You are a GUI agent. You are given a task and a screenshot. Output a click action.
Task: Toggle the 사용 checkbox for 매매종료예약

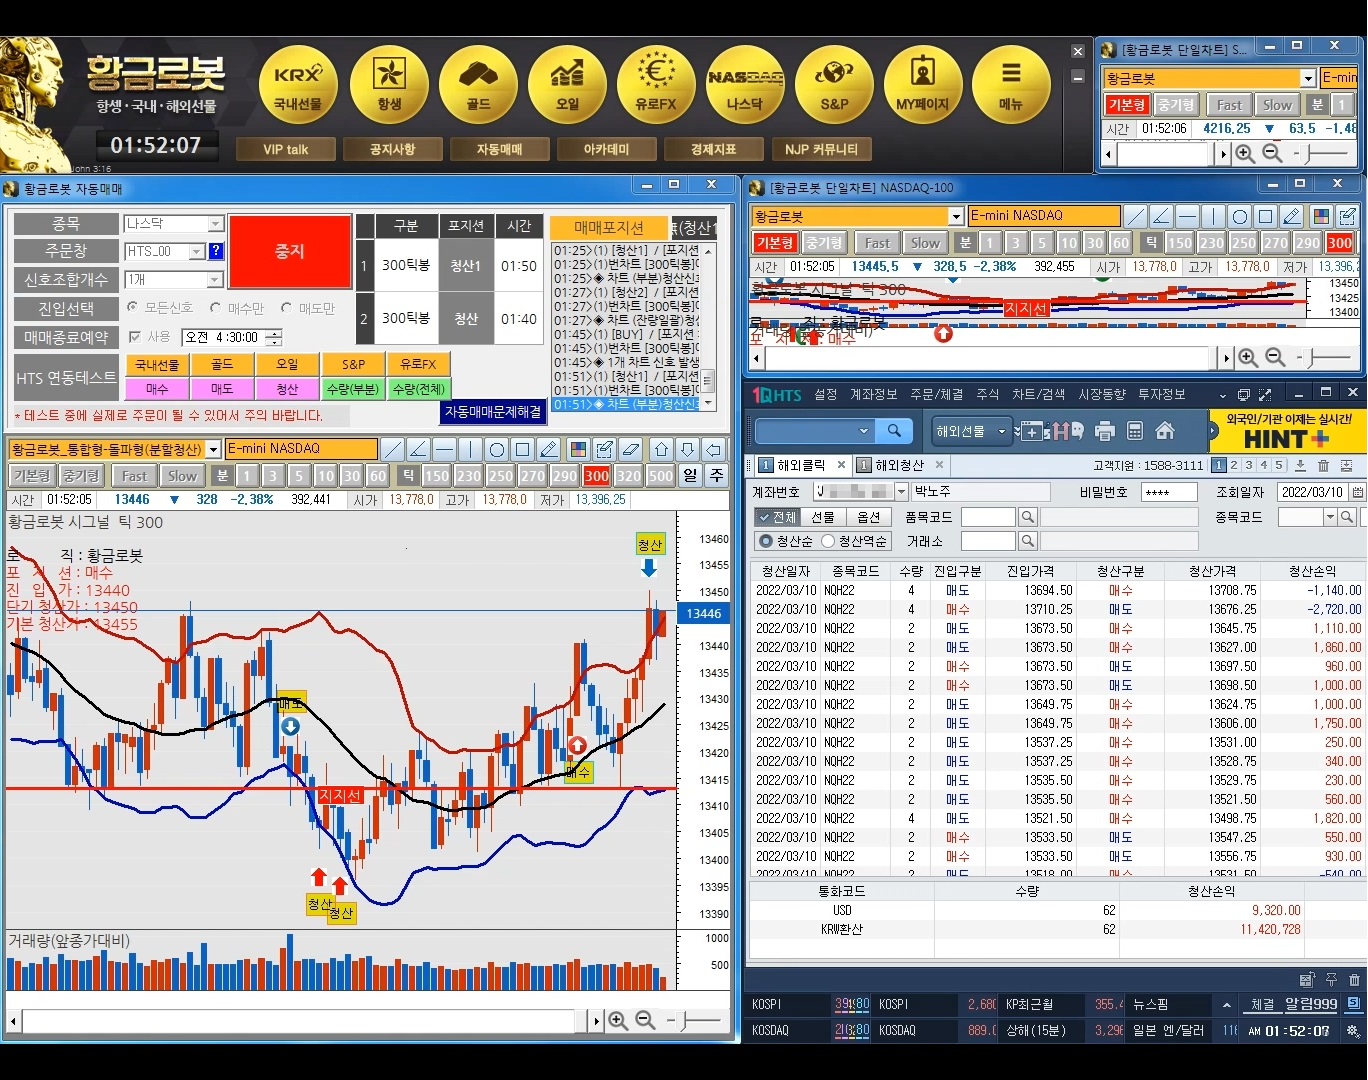[x=134, y=337]
